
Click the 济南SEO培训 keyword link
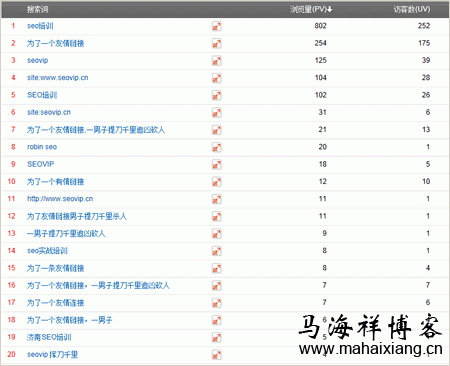(x=49, y=338)
